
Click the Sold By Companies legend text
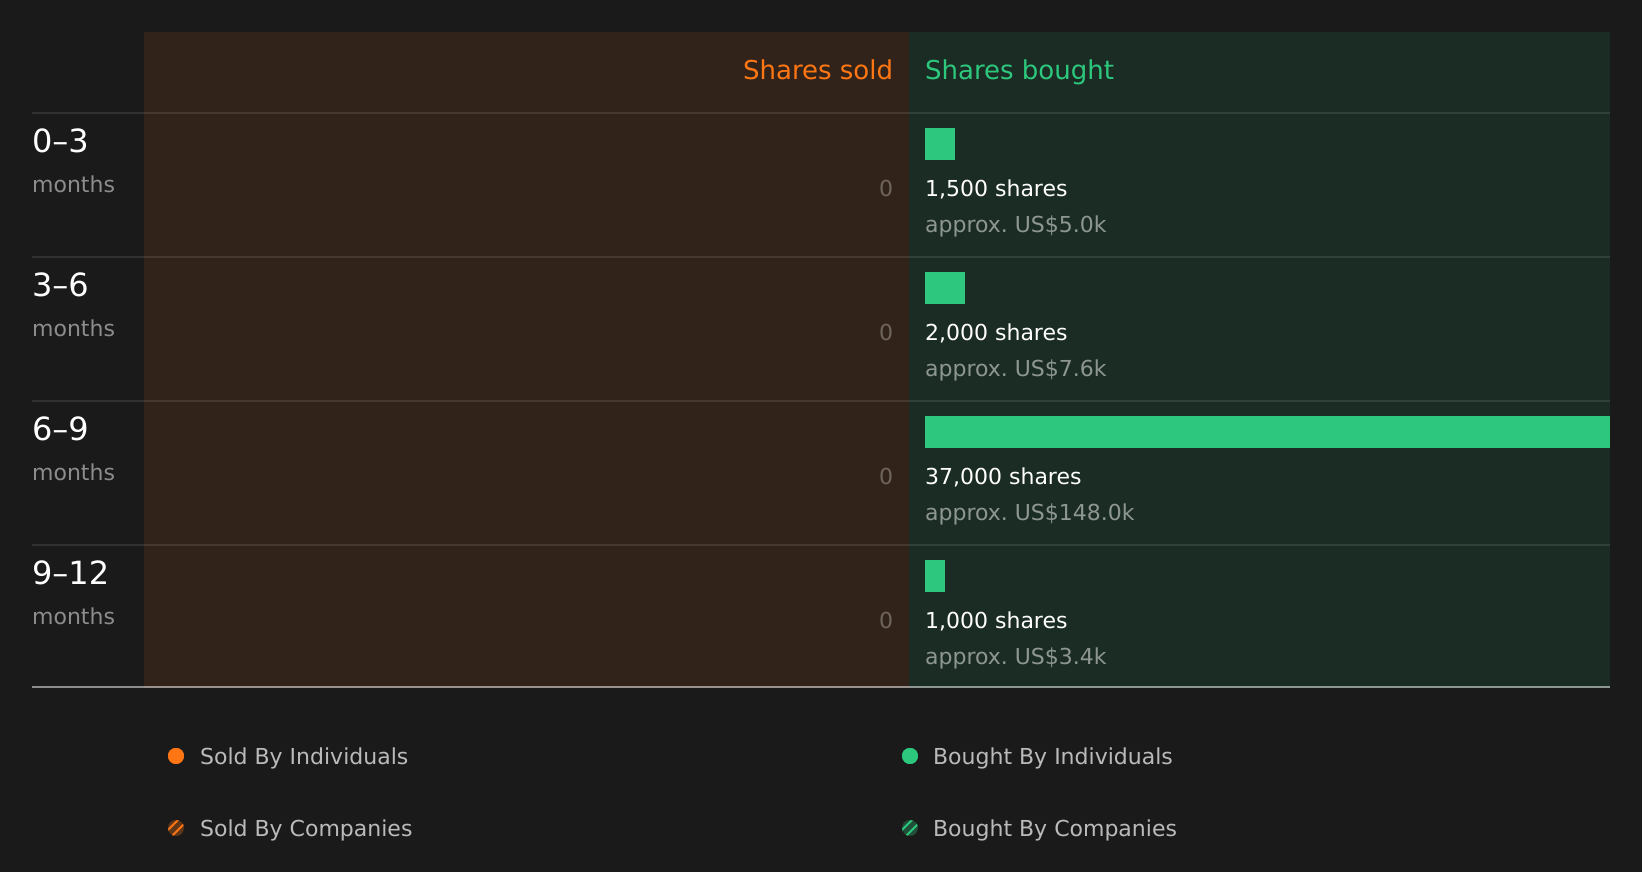click(306, 829)
